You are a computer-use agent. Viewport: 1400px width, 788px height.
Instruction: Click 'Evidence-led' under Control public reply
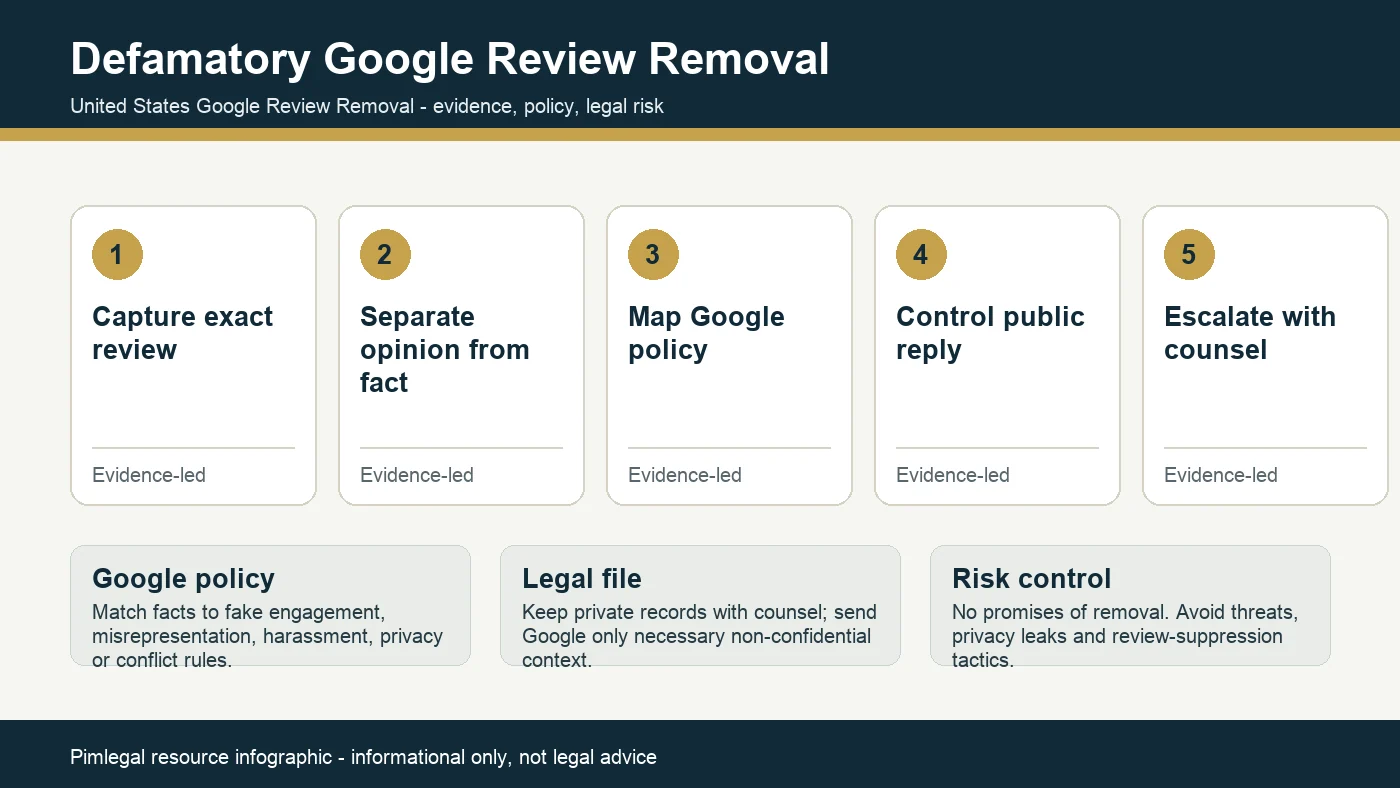click(x=953, y=475)
